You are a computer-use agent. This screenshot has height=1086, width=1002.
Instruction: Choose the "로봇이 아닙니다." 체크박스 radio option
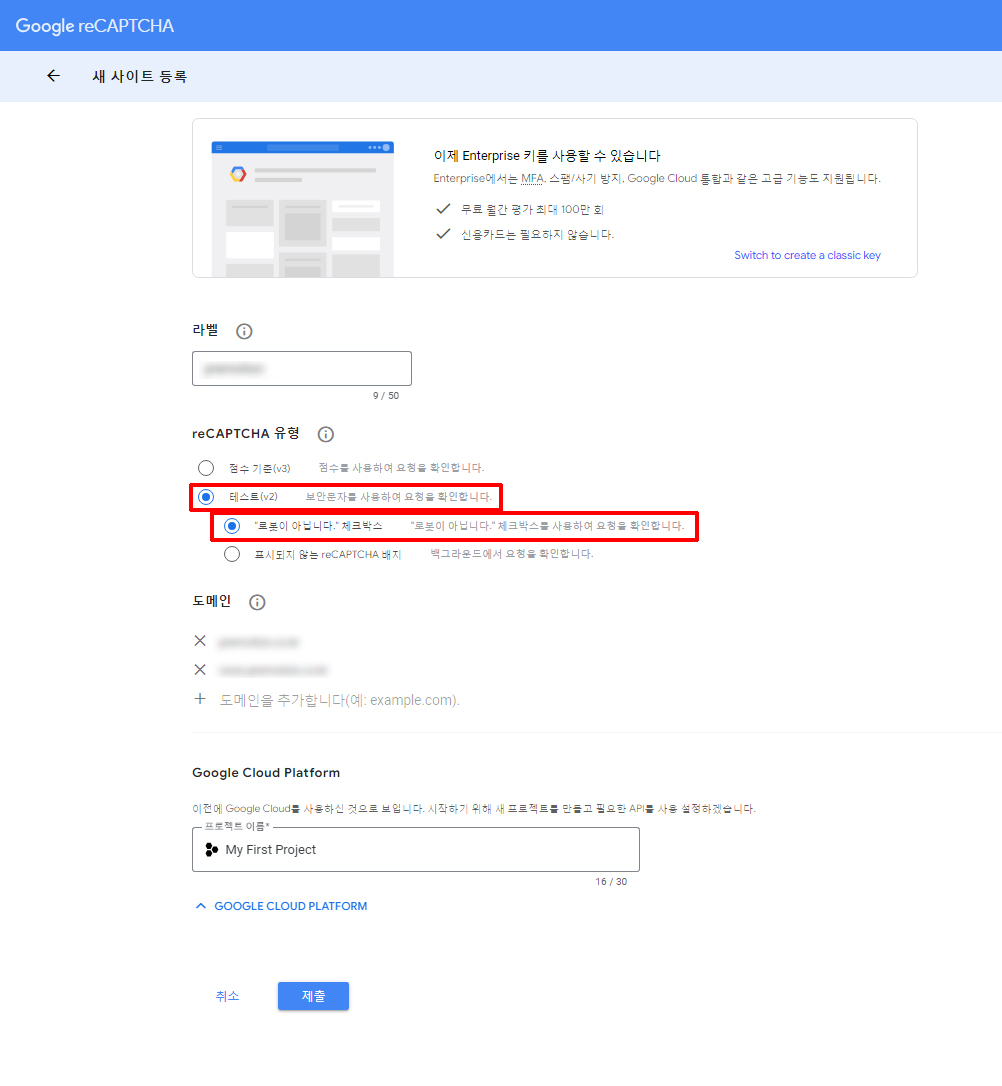point(232,526)
